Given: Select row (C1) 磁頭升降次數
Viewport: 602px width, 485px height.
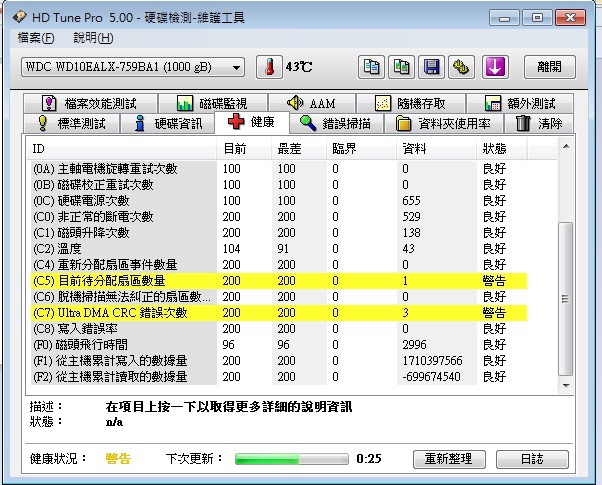Looking at the screenshot, I should pos(279,233).
